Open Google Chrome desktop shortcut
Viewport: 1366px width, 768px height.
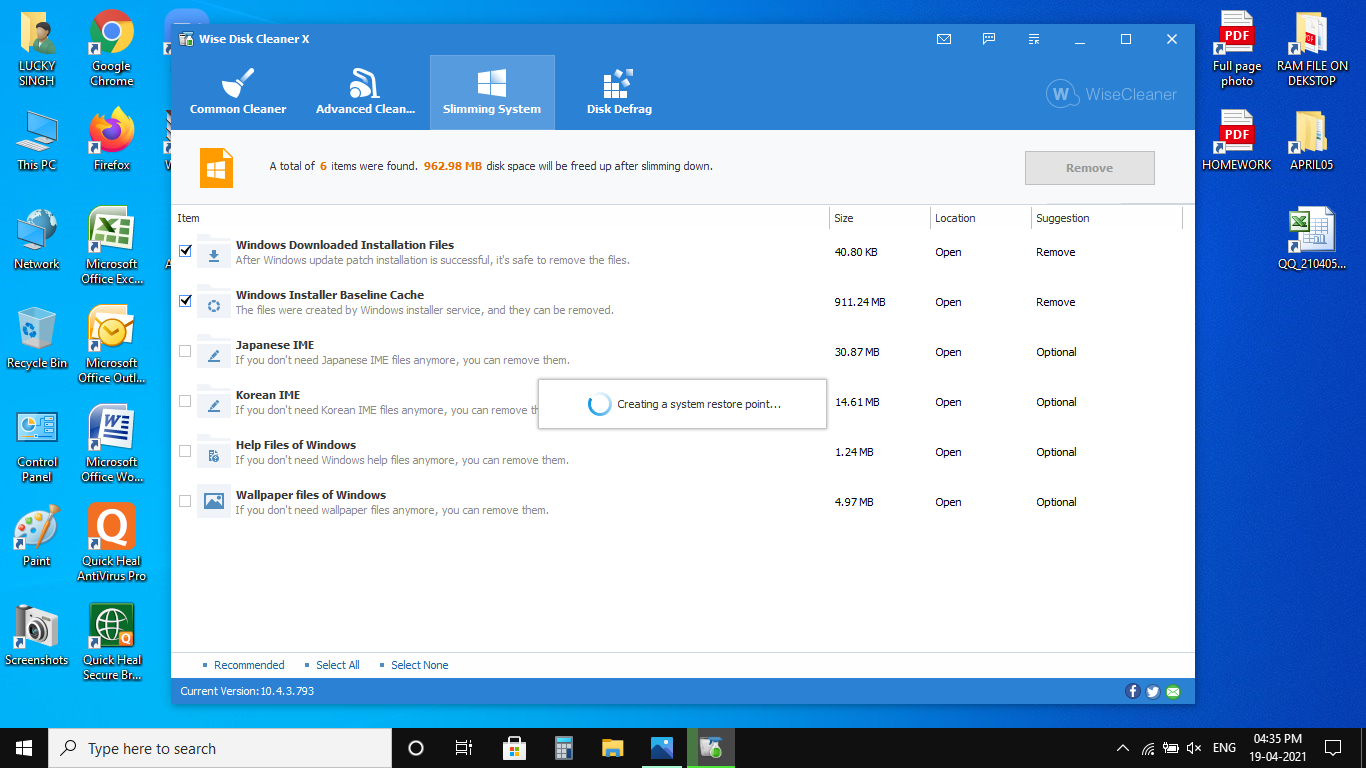tap(112, 48)
